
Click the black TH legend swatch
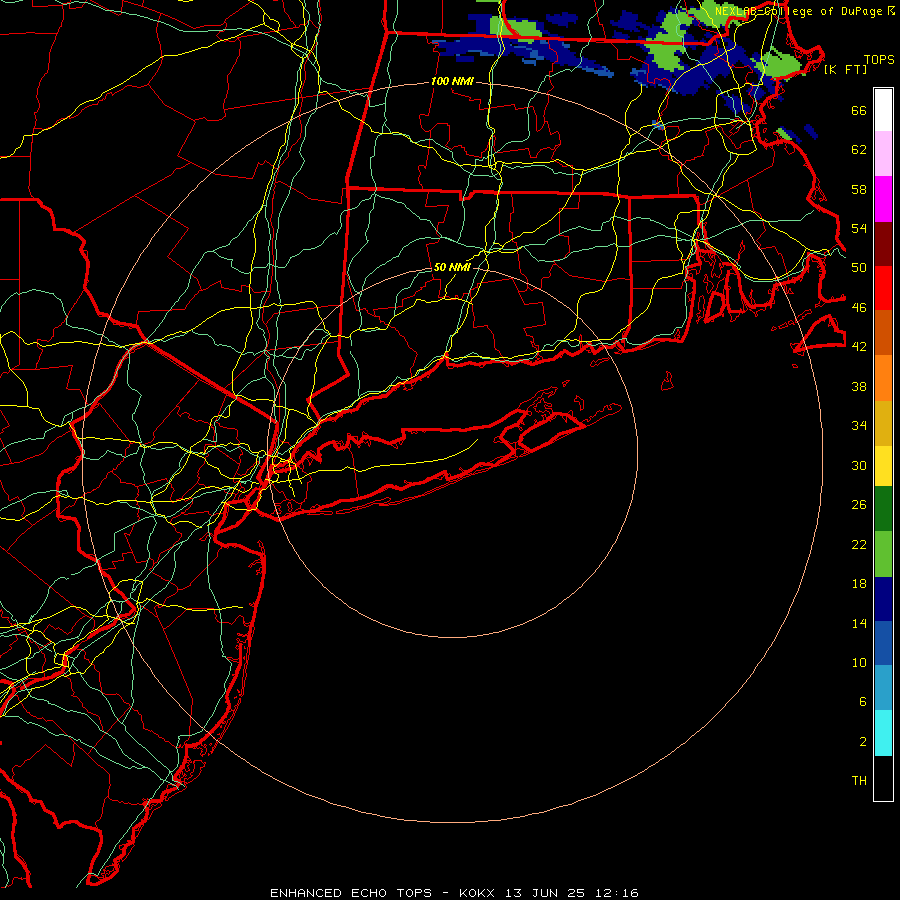pos(883,778)
